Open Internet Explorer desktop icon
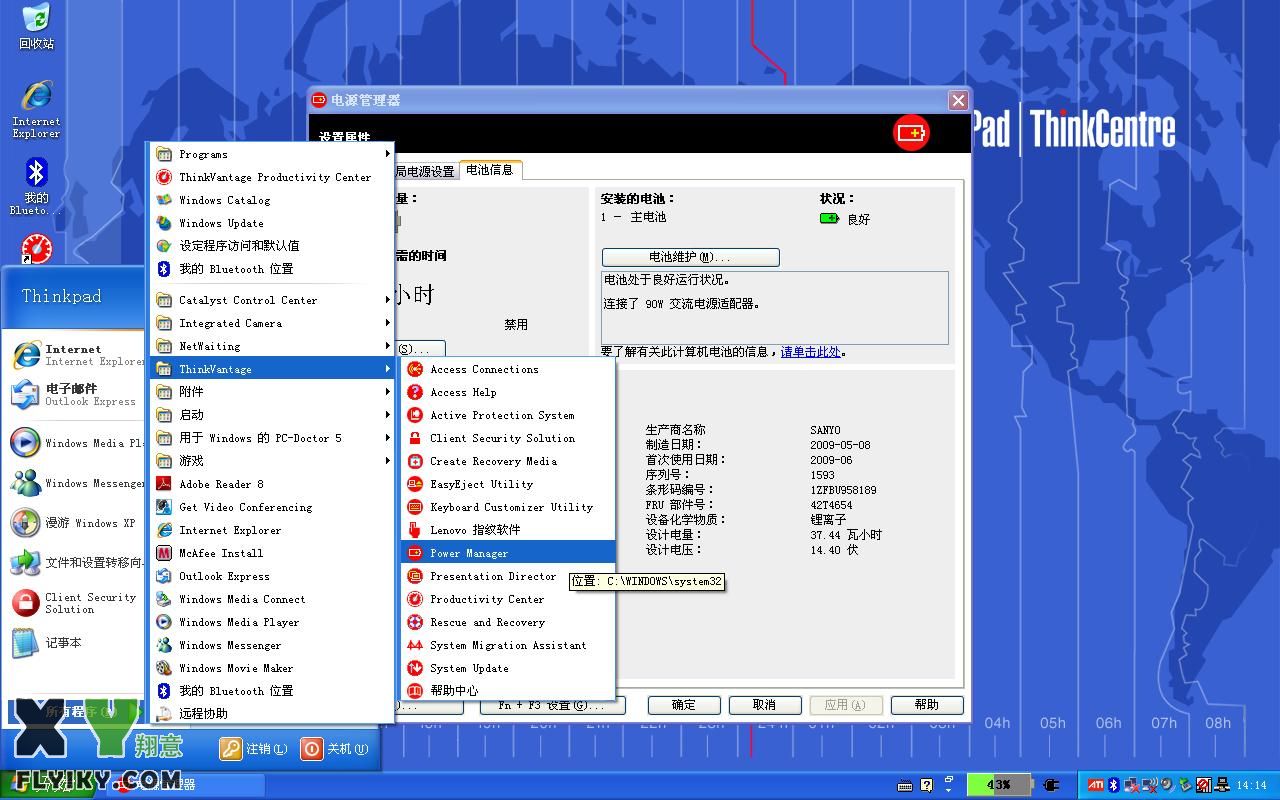 [x=36, y=110]
